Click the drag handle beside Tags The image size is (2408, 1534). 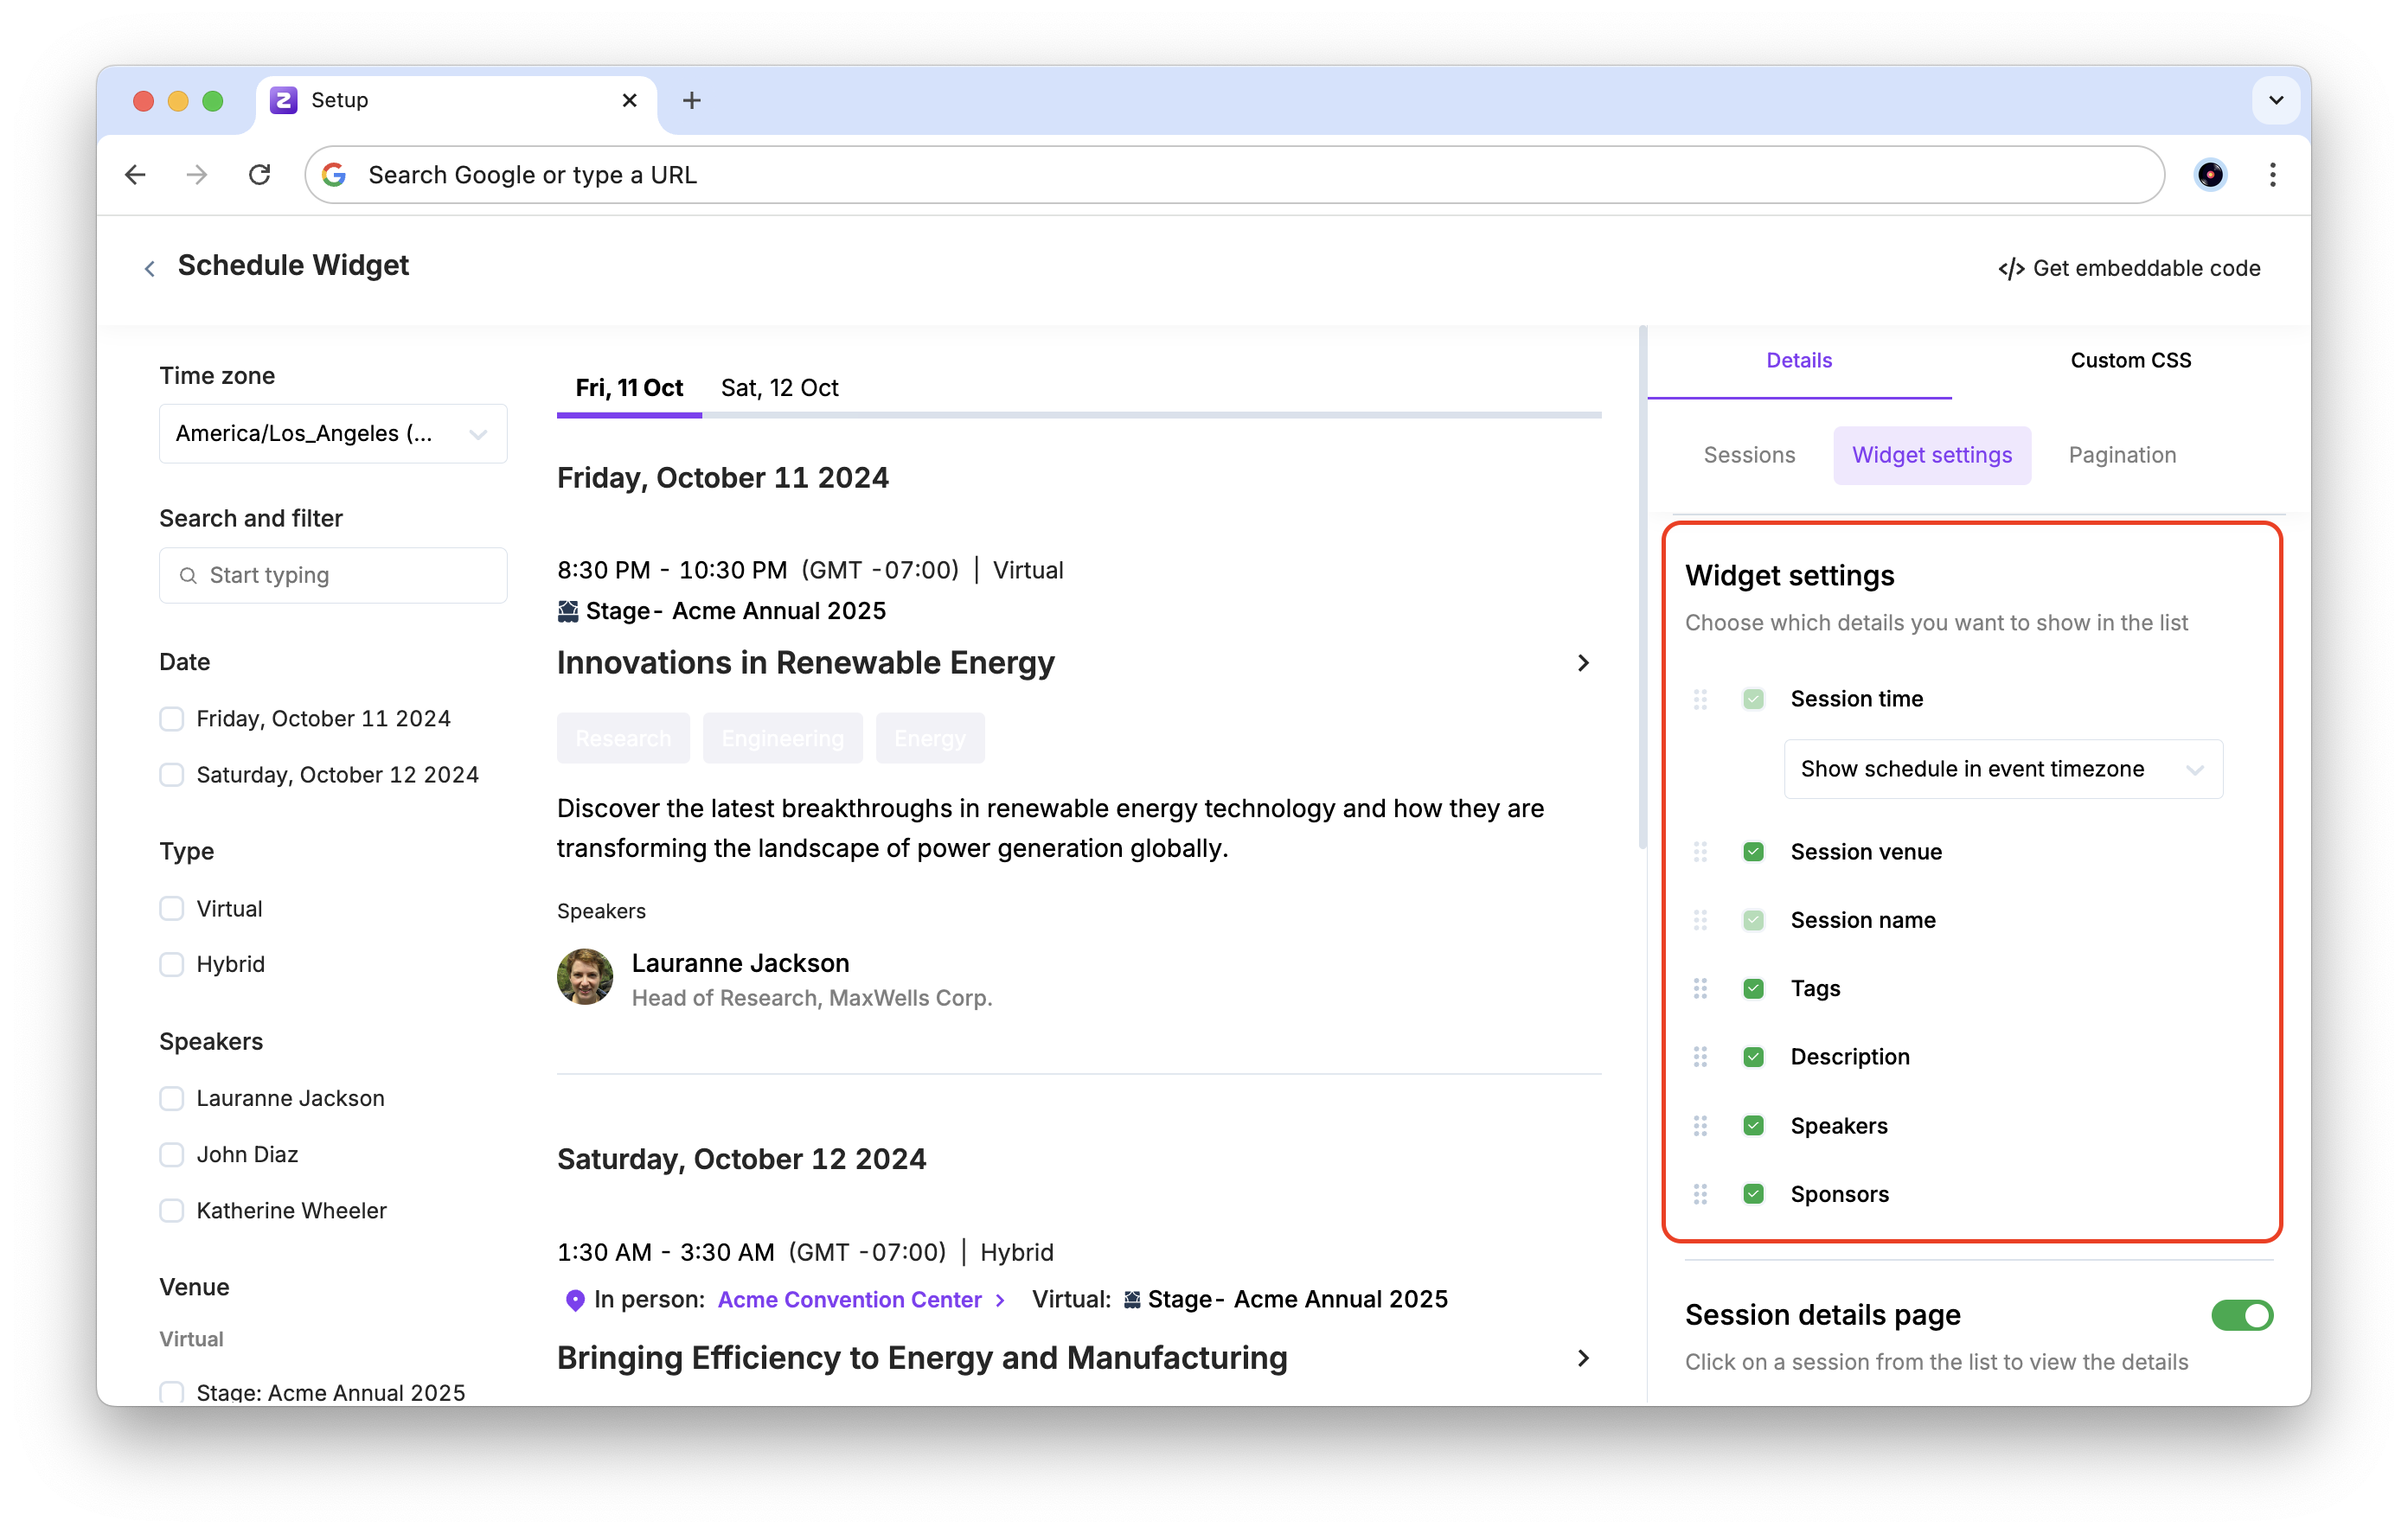1700,988
